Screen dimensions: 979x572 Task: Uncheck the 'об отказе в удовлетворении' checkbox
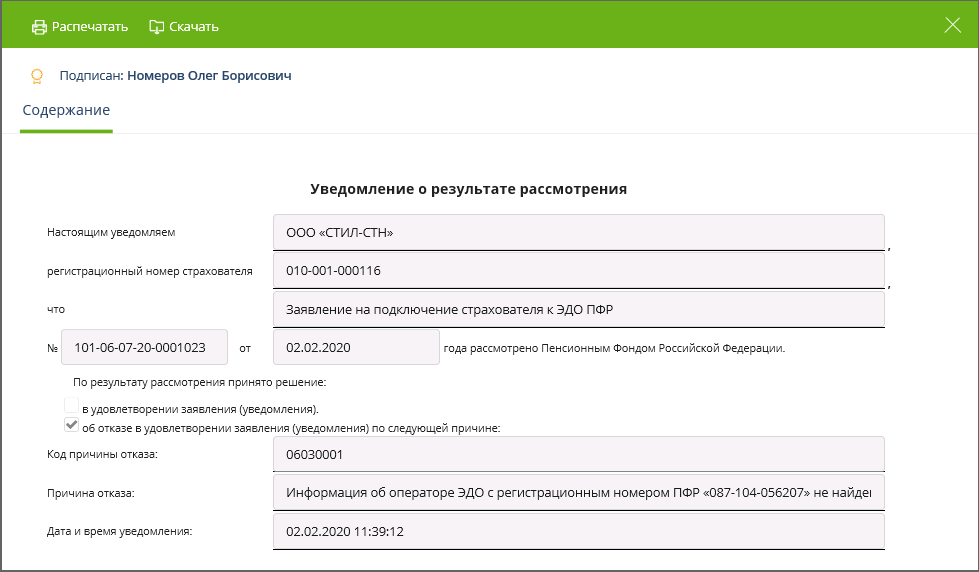71,425
